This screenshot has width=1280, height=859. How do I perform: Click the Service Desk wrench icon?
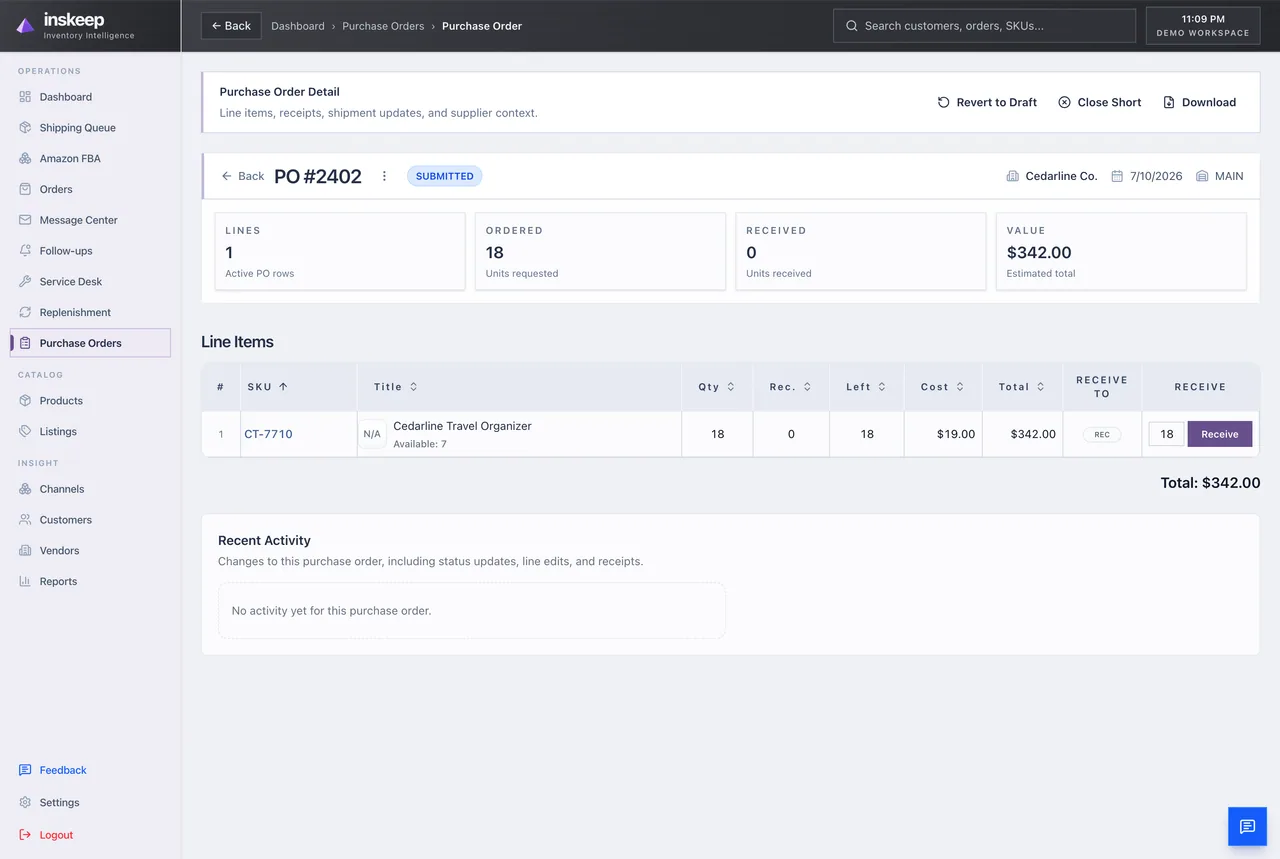click(25, 282)
